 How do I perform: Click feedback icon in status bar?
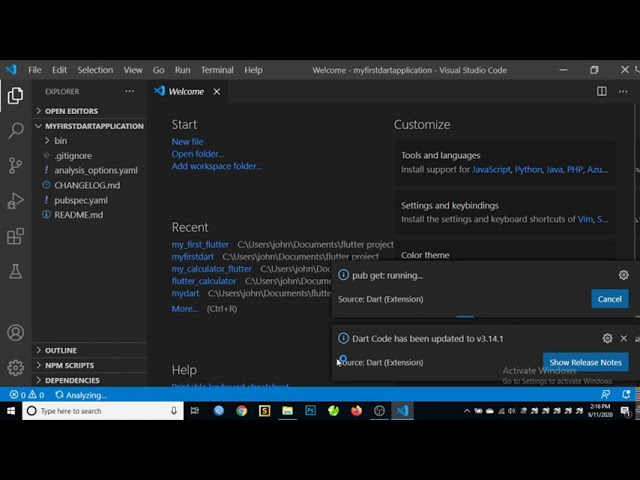pyautogui.click(x=605, y=394)
